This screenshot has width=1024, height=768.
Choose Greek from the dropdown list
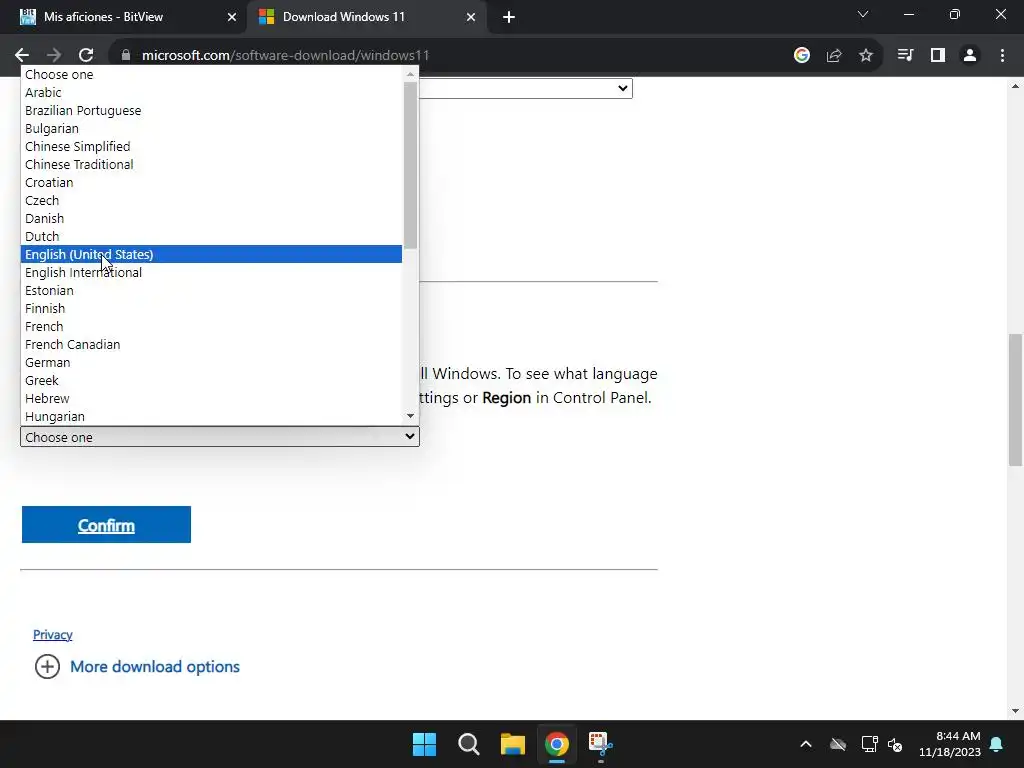pyautogui.click(x=212, y=380)
